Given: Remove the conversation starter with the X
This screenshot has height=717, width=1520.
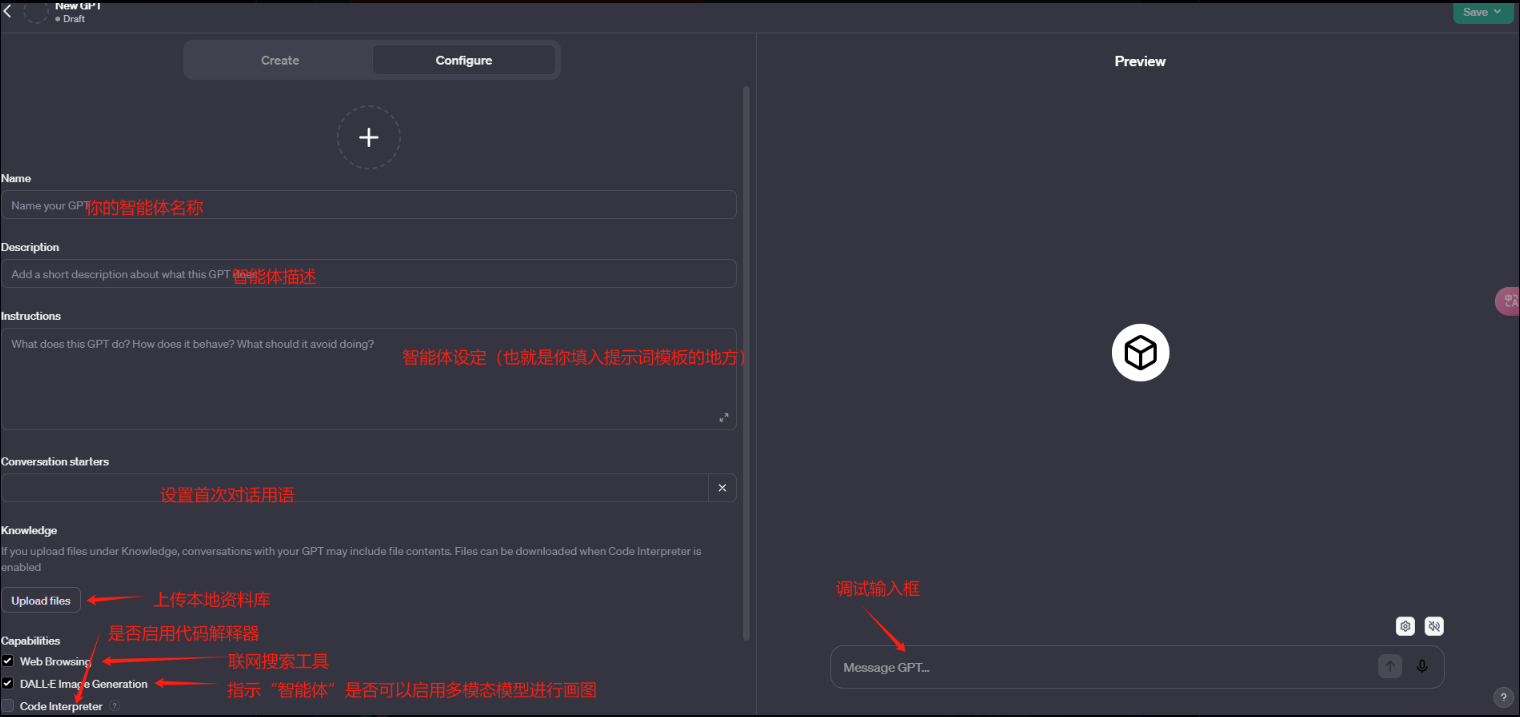Looking at the screenshot, I should [723, 488].
